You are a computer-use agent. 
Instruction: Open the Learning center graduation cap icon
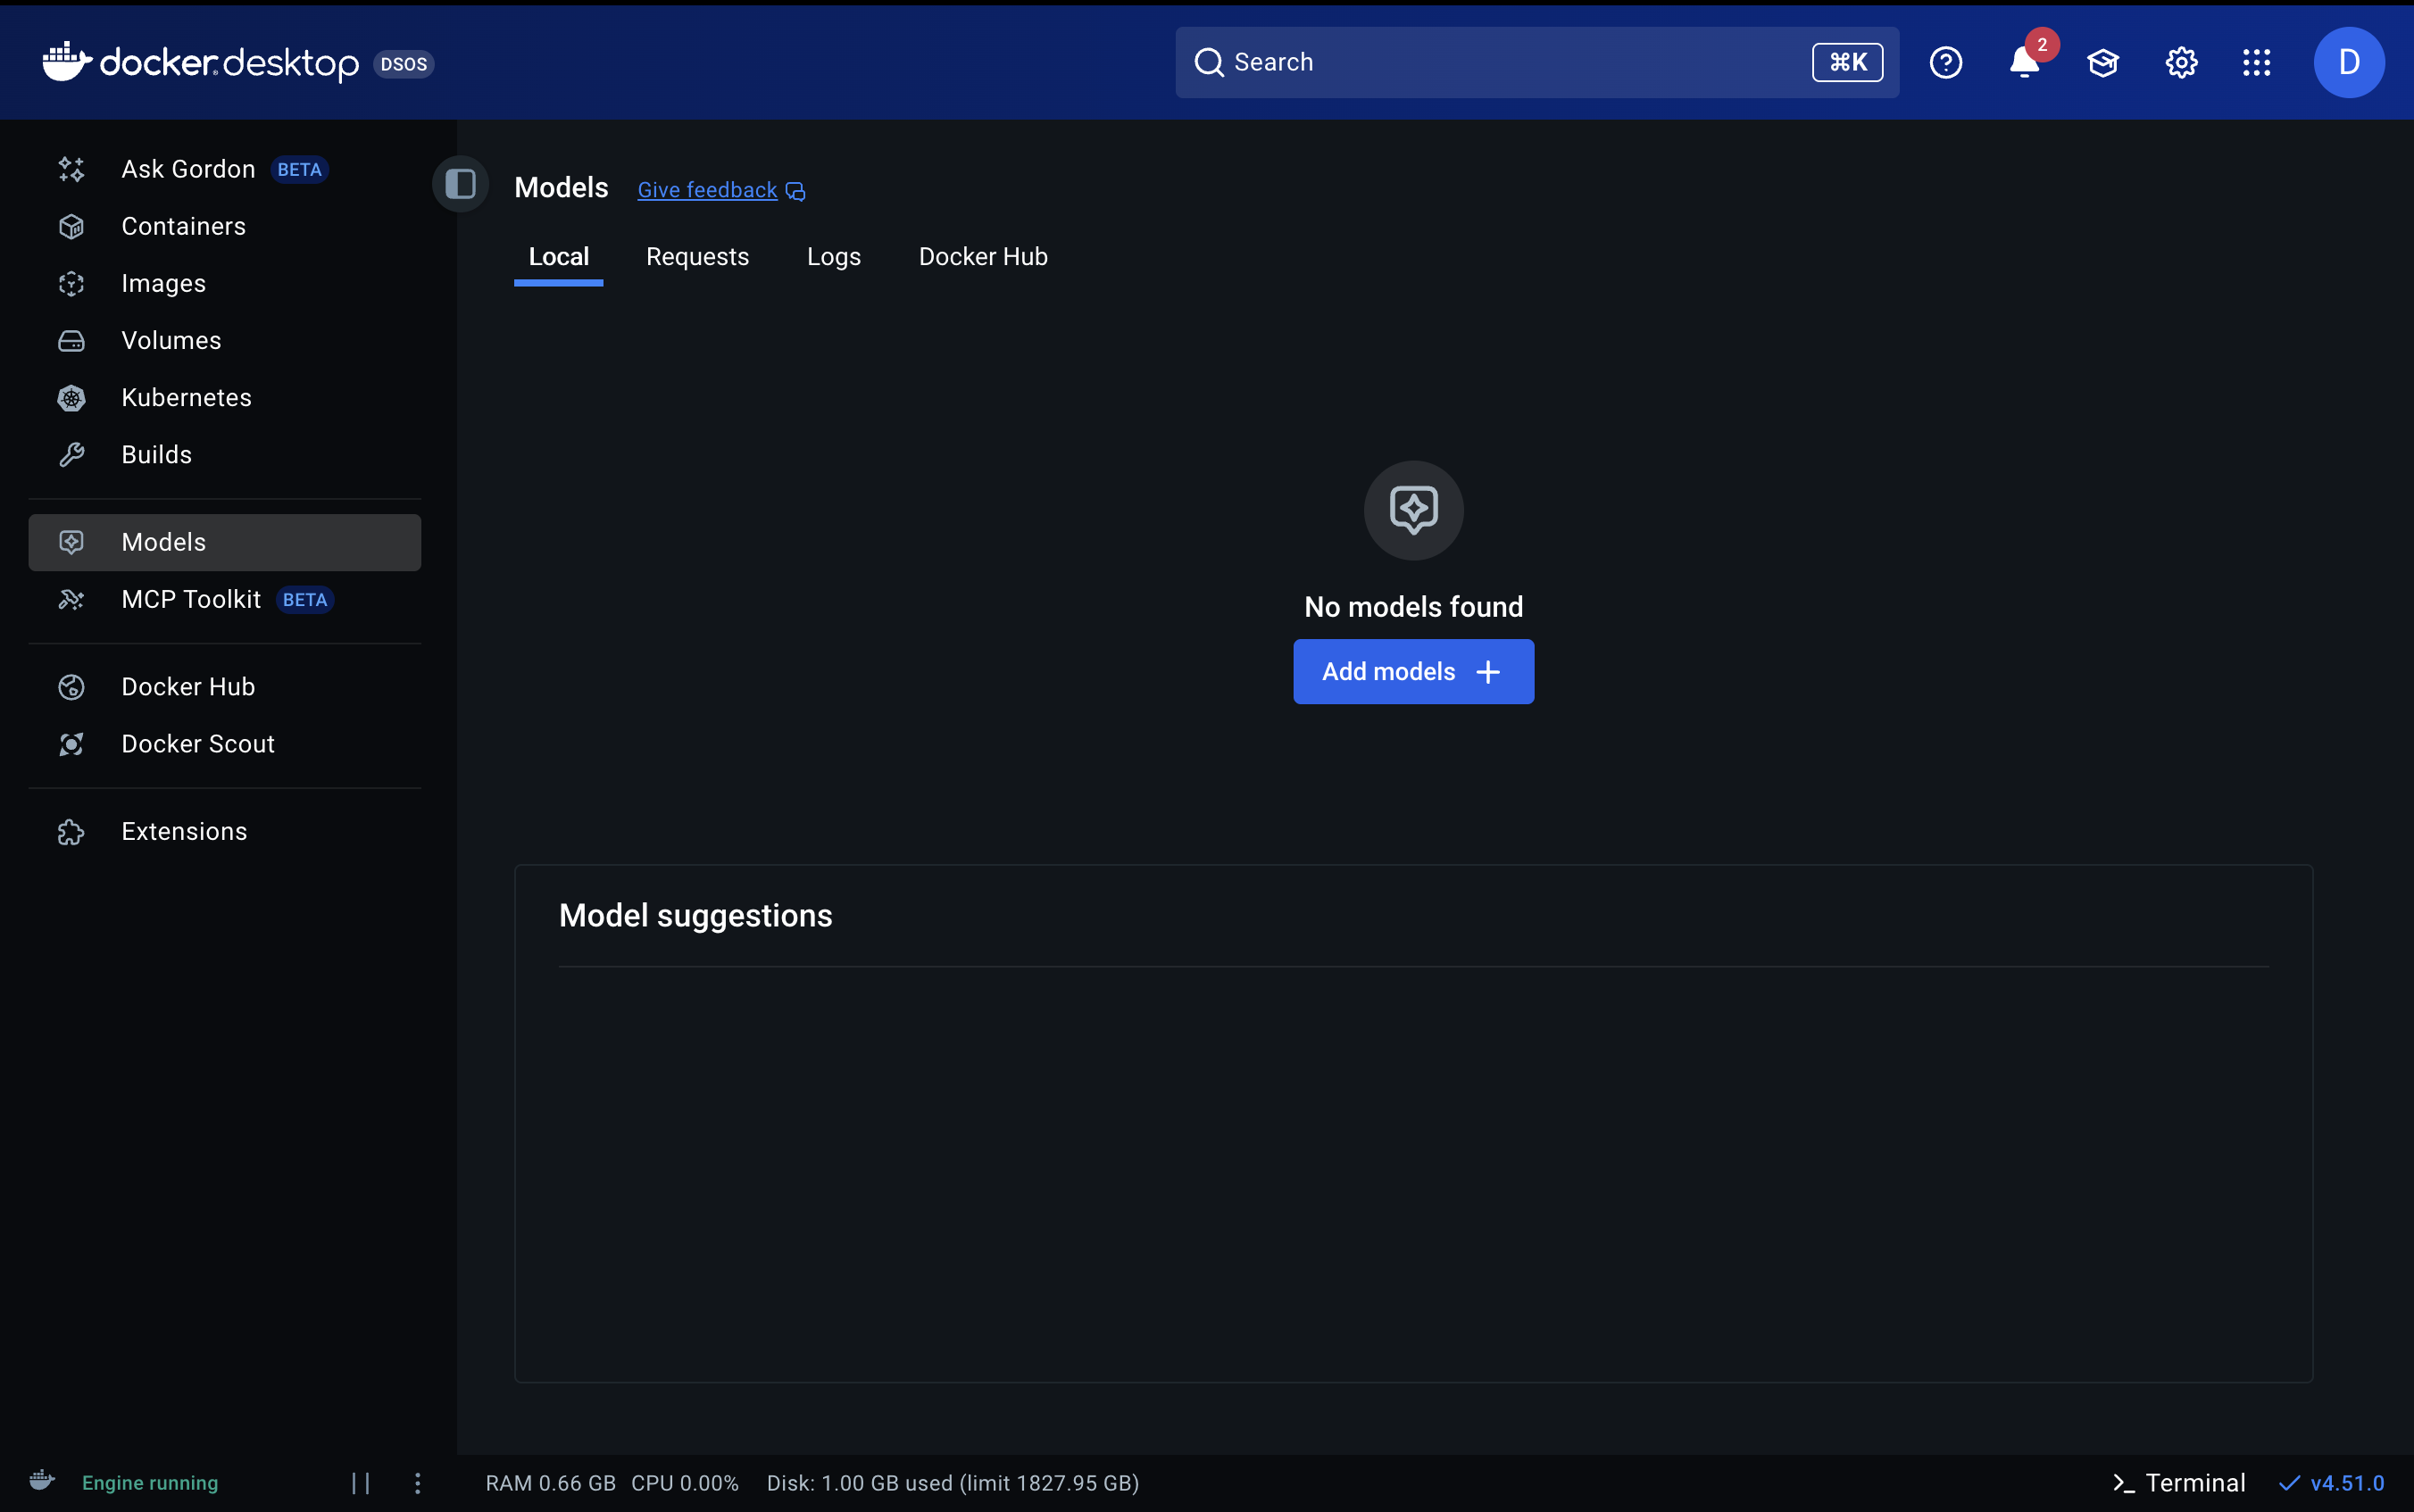[x=2102, y=63]
